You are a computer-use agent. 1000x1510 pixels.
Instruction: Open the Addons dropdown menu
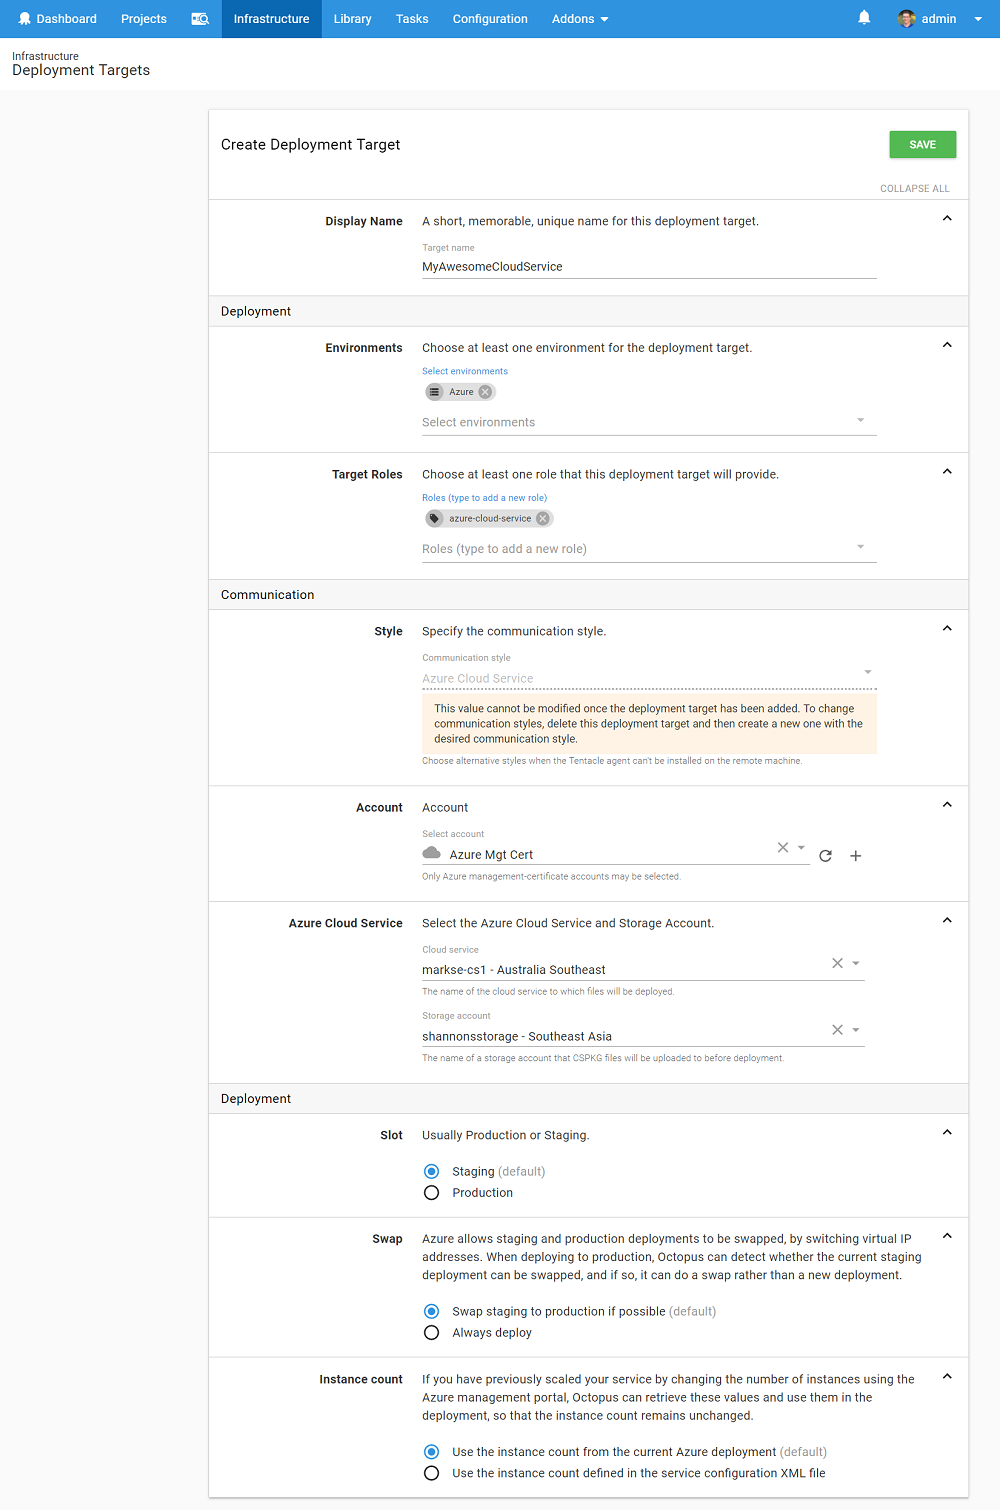[x=580, y=19]
